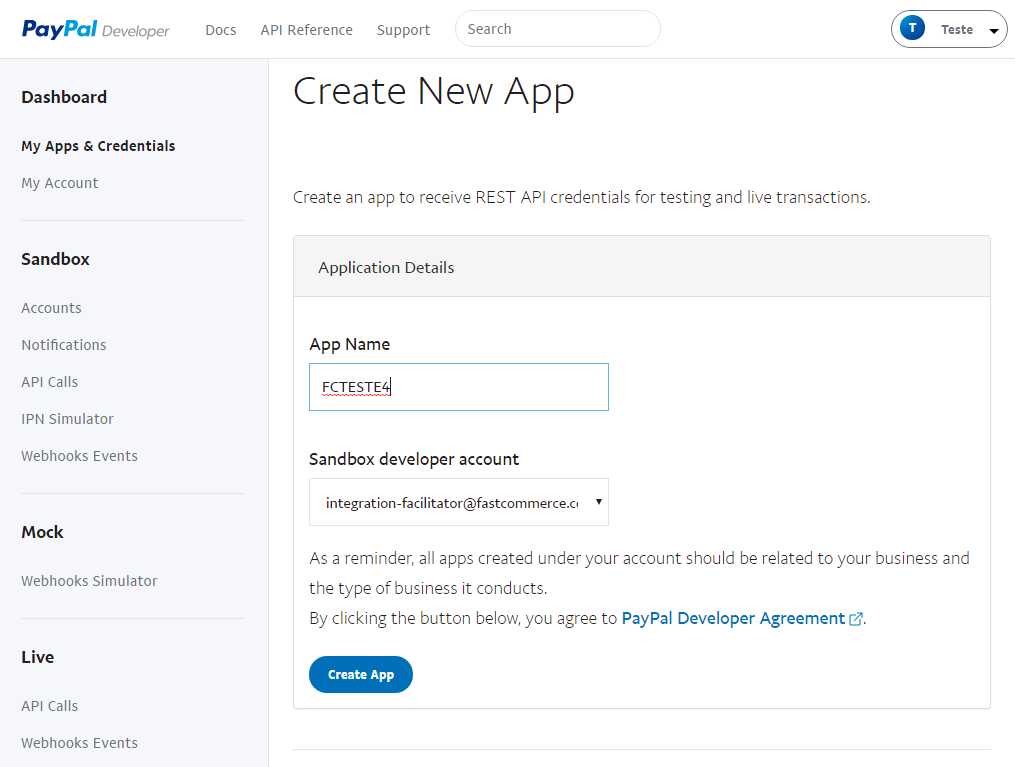Viewport: 1015px width, 767px height.
Task: Open Sandbox API Calls
Action: pos(49,382)
